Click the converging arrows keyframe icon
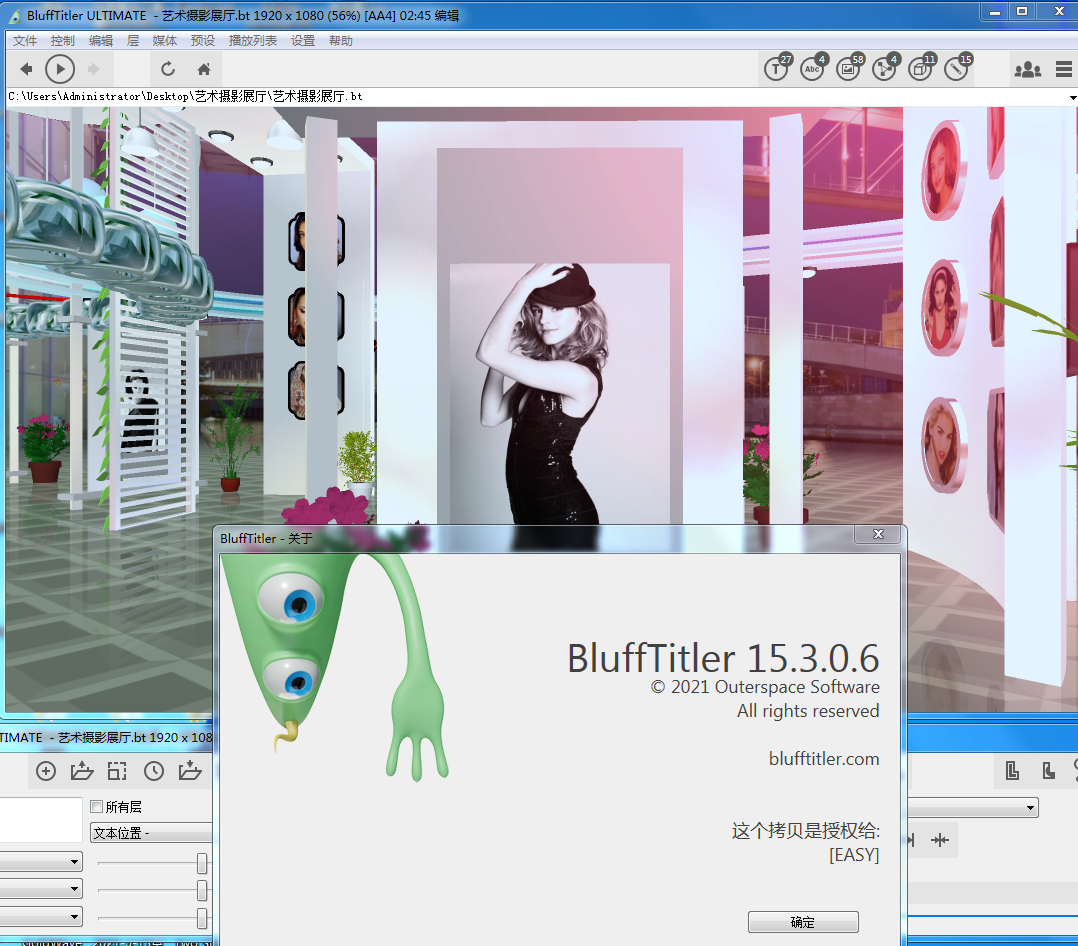The height and width of the screenshot is (946, 1078). click(940, 840)
